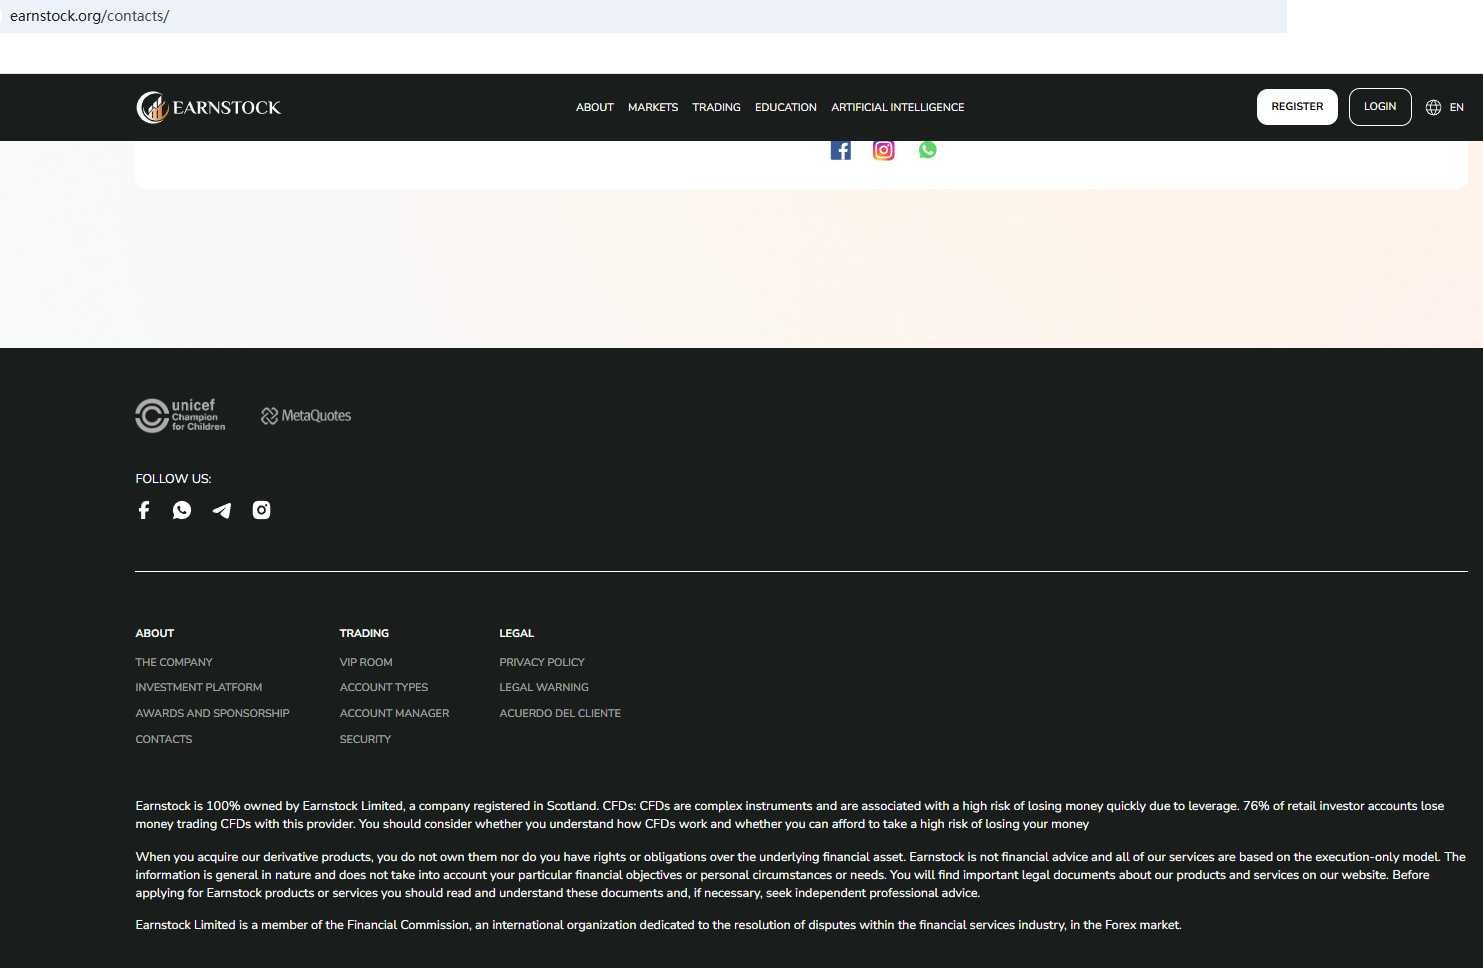Open footer Instagram icon under Follow Us

point(262,510)
